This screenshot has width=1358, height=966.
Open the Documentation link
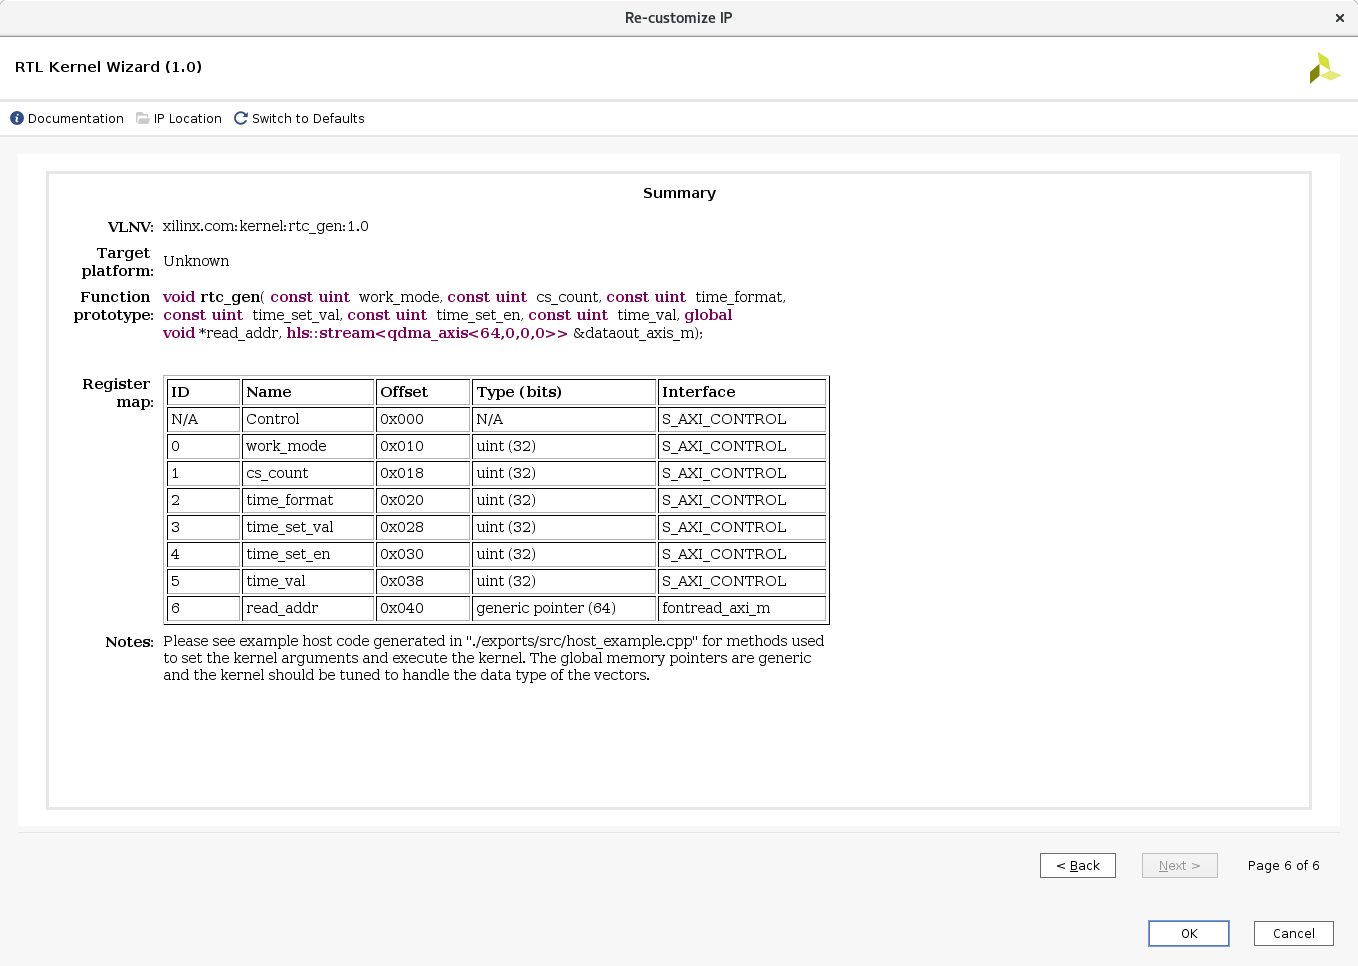tap(75, 118)
